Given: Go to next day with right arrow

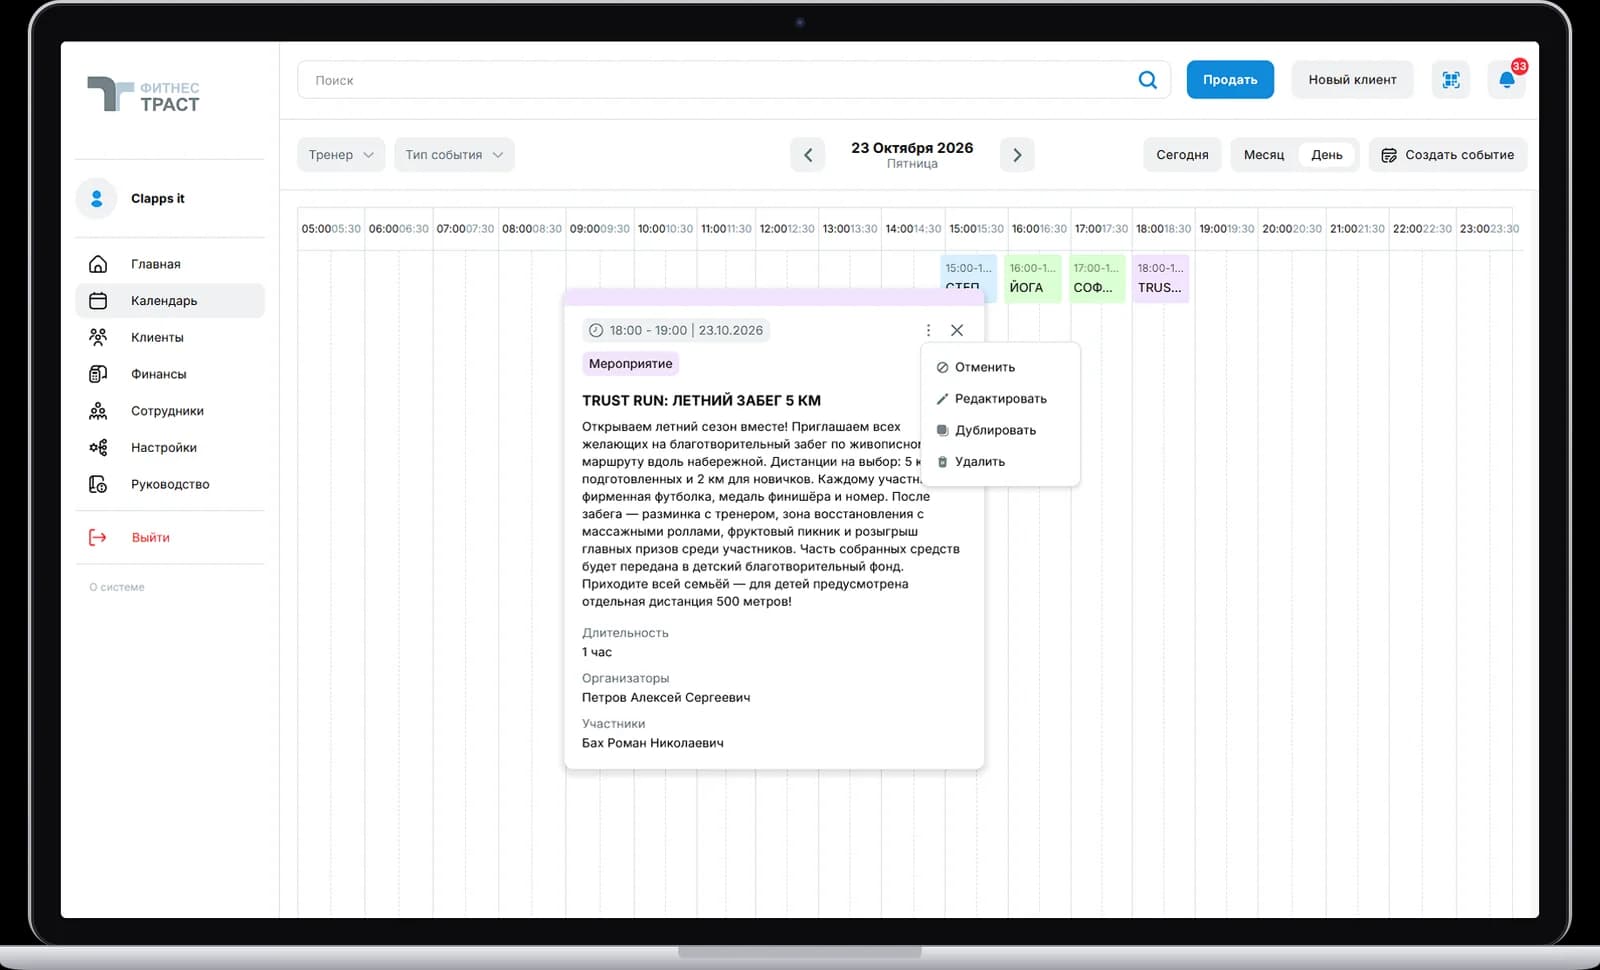Looking at the screenshot, I should tap(1017, 155).
